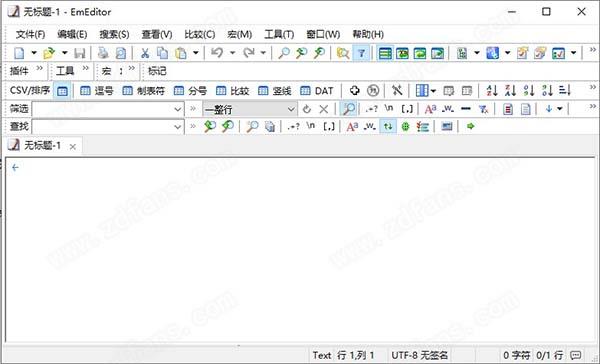Cut selection with the scissors icon

click(145, 53)
